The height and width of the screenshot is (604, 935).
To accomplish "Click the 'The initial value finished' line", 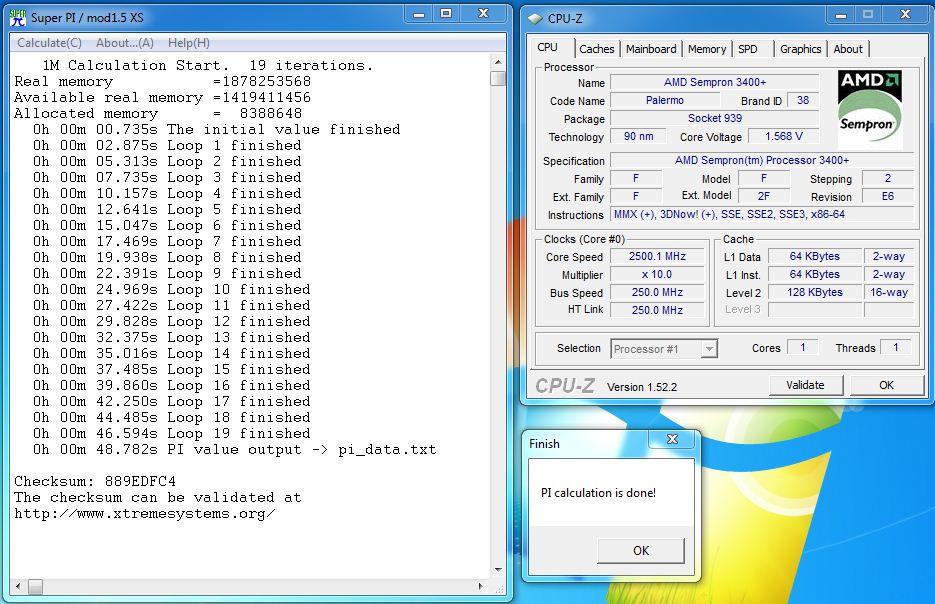I will coord(216,129).
